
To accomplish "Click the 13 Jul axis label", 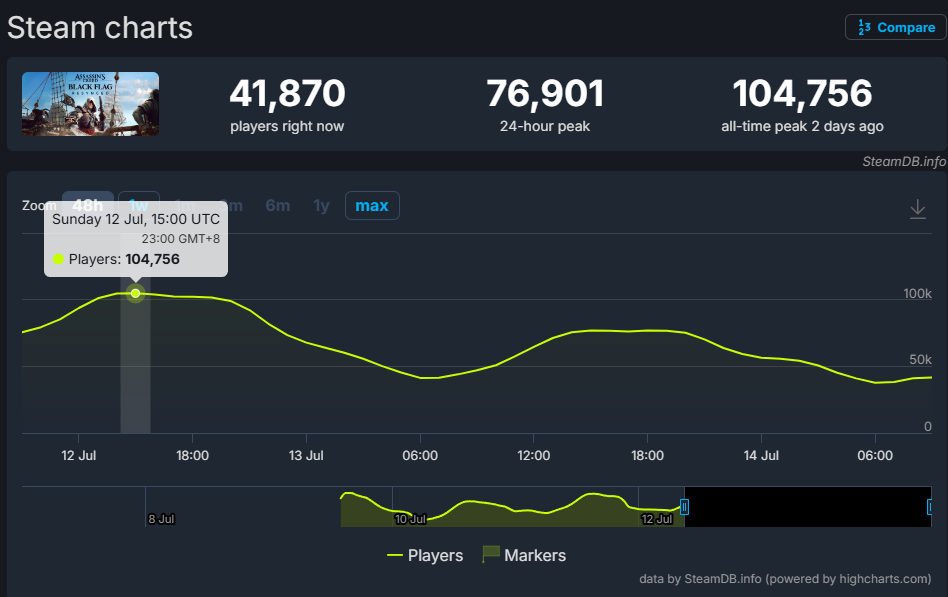I will [x=306, y=455].
